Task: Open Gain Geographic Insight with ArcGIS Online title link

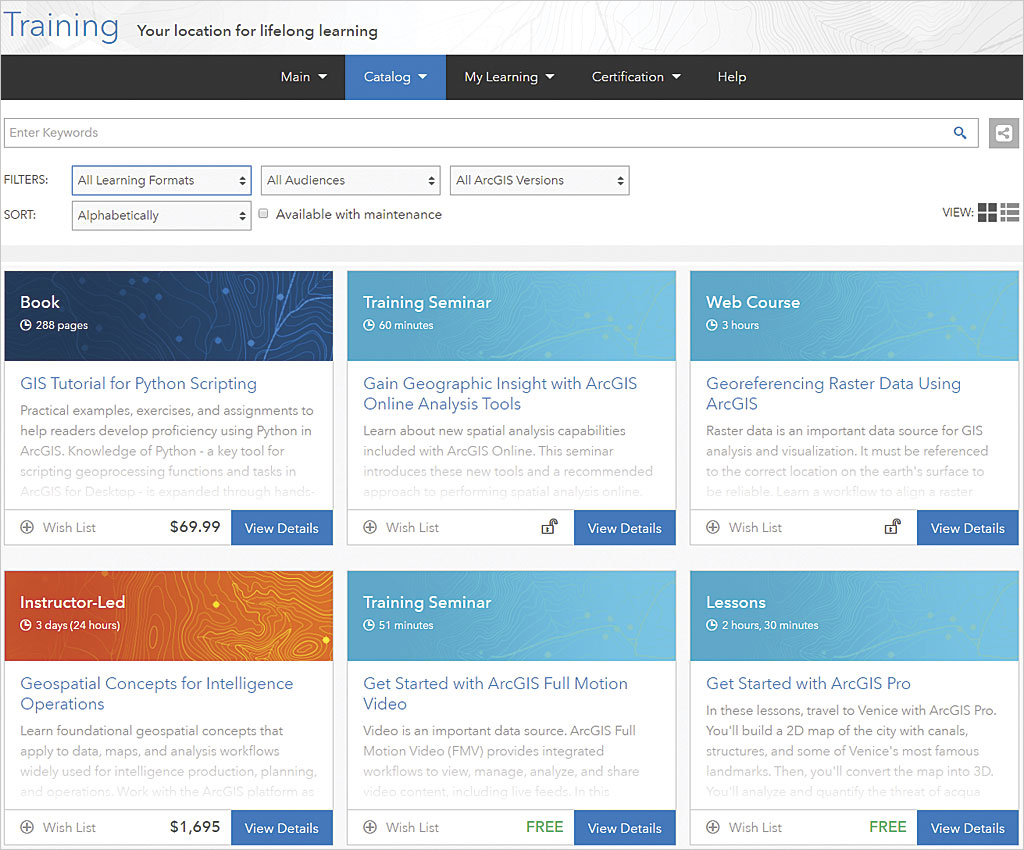Action: click(500, 394)
